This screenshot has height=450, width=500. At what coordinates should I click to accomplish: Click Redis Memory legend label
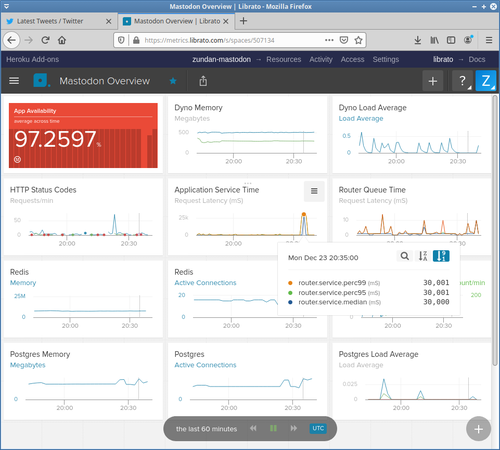pos(23,283)
